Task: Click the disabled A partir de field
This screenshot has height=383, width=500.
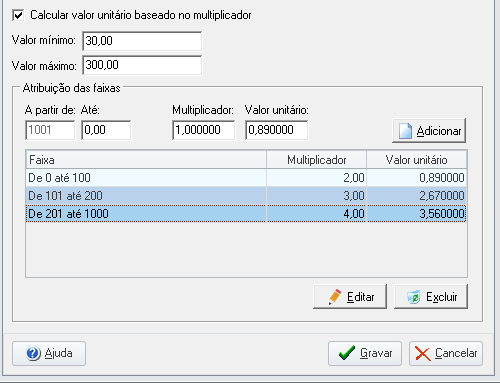Action: click(50, 130)
